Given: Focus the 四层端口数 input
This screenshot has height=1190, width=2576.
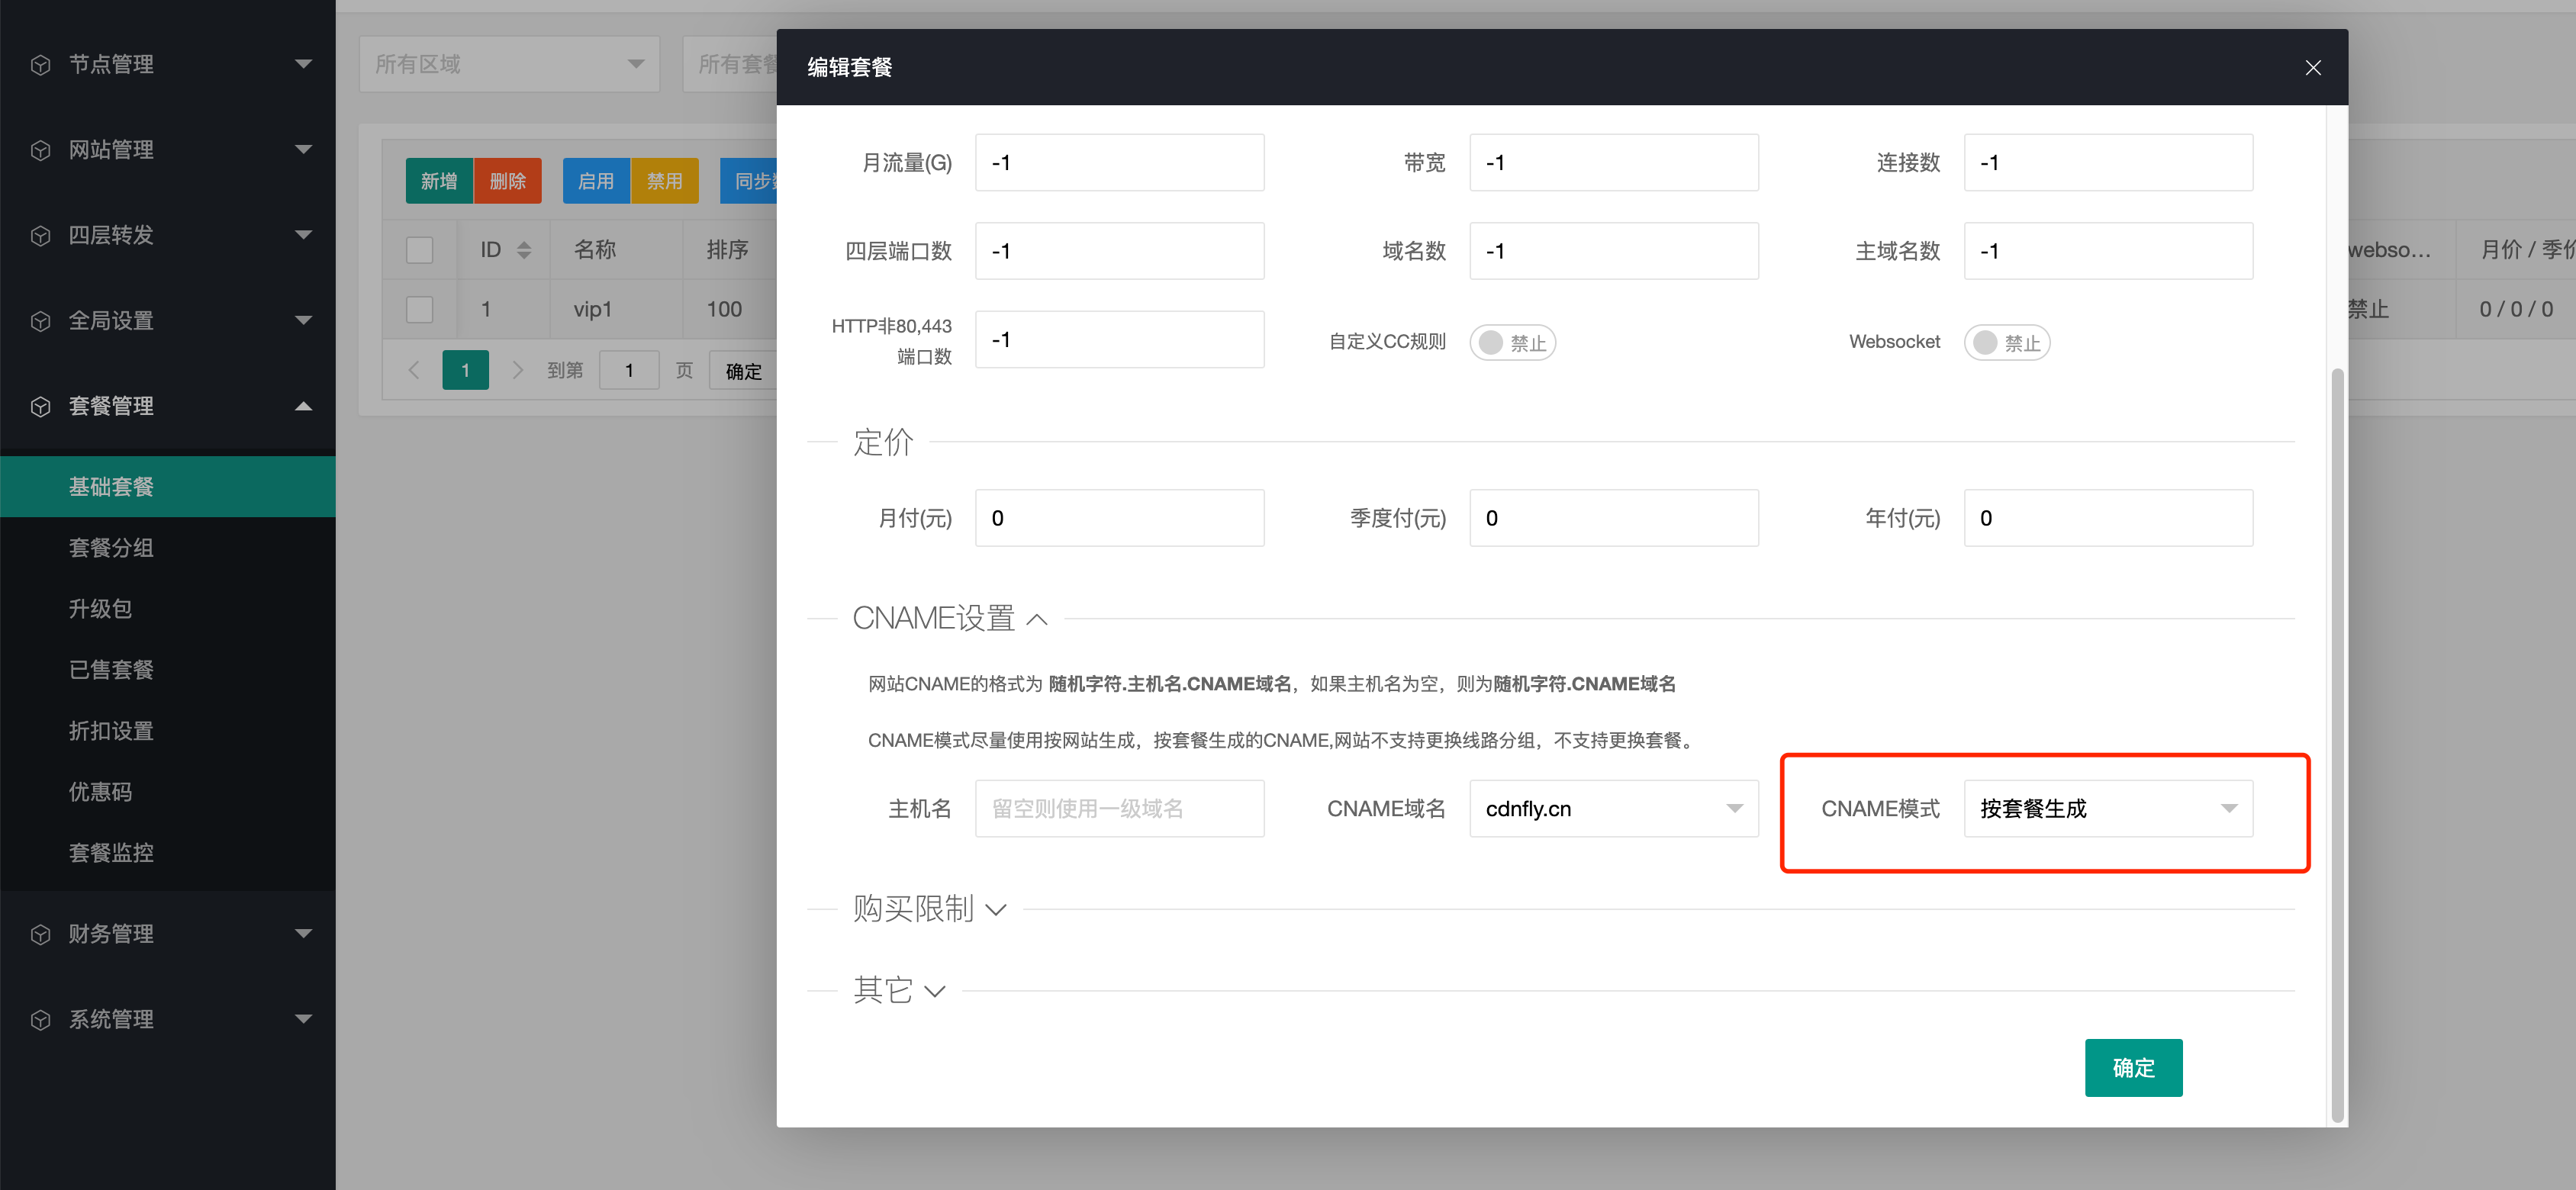Looking at the screenshot, I should pos(1119,250).
